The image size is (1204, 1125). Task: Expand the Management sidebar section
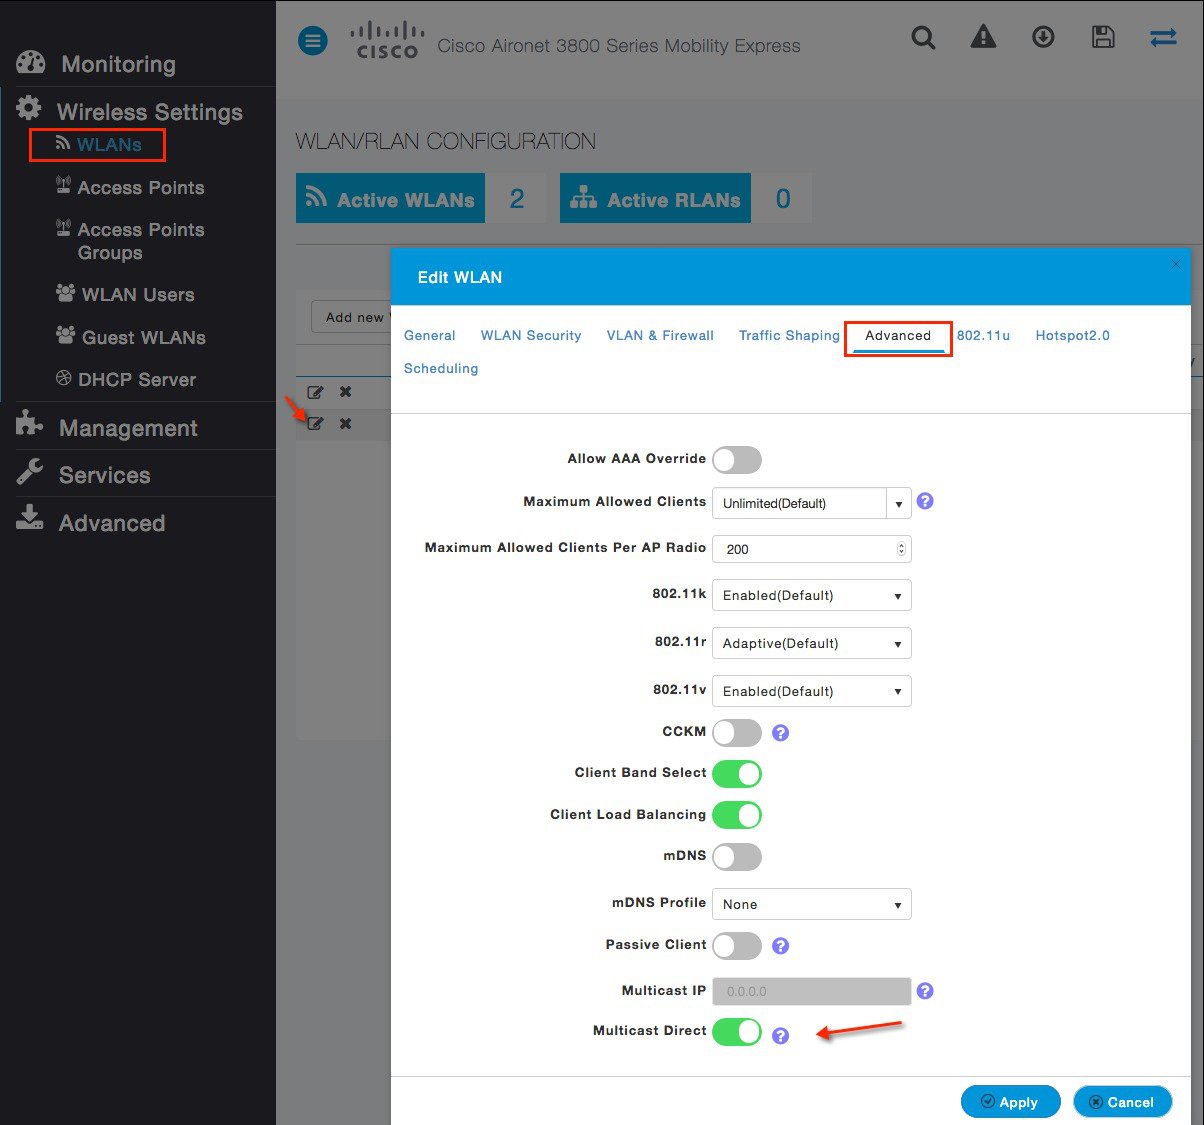click(x=128, y=428)
